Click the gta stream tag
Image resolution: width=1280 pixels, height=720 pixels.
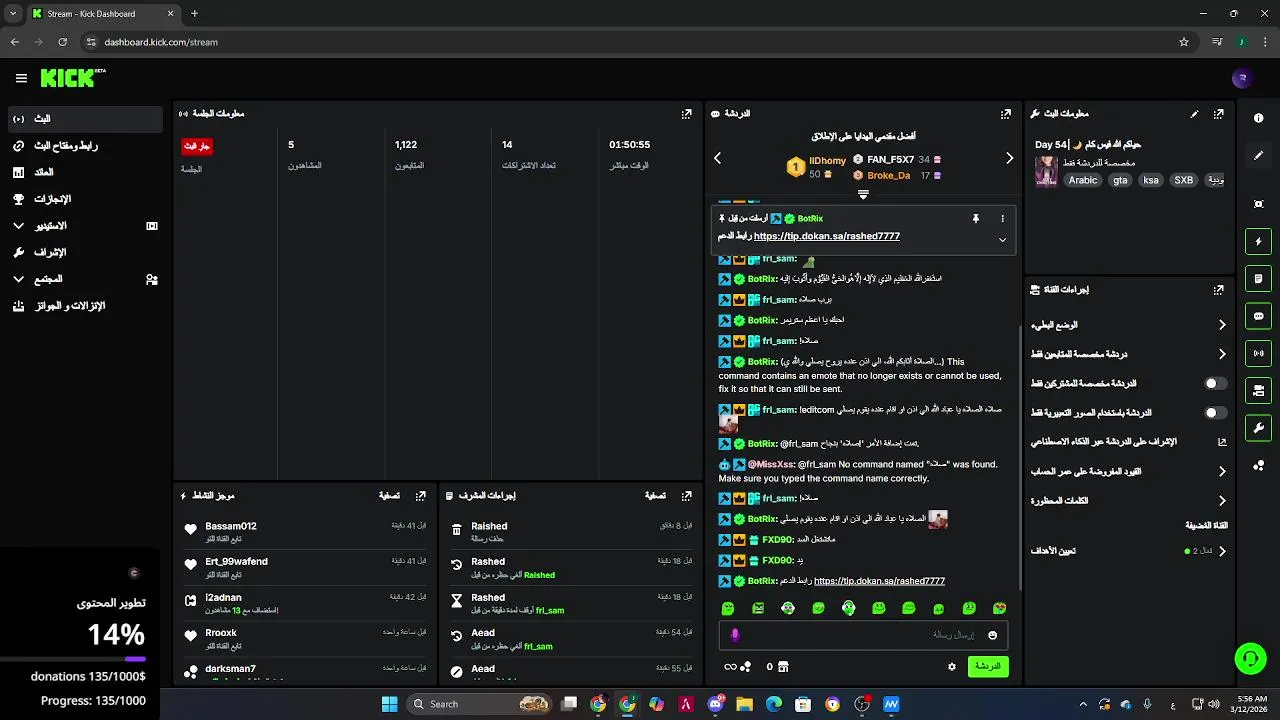[1120, 180]
